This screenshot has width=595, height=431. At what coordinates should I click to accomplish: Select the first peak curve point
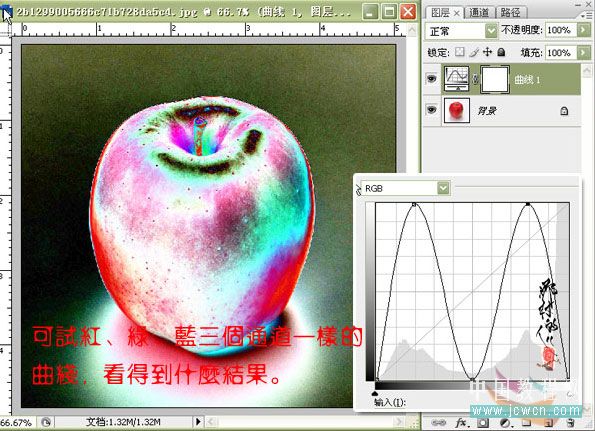point(414,204)
